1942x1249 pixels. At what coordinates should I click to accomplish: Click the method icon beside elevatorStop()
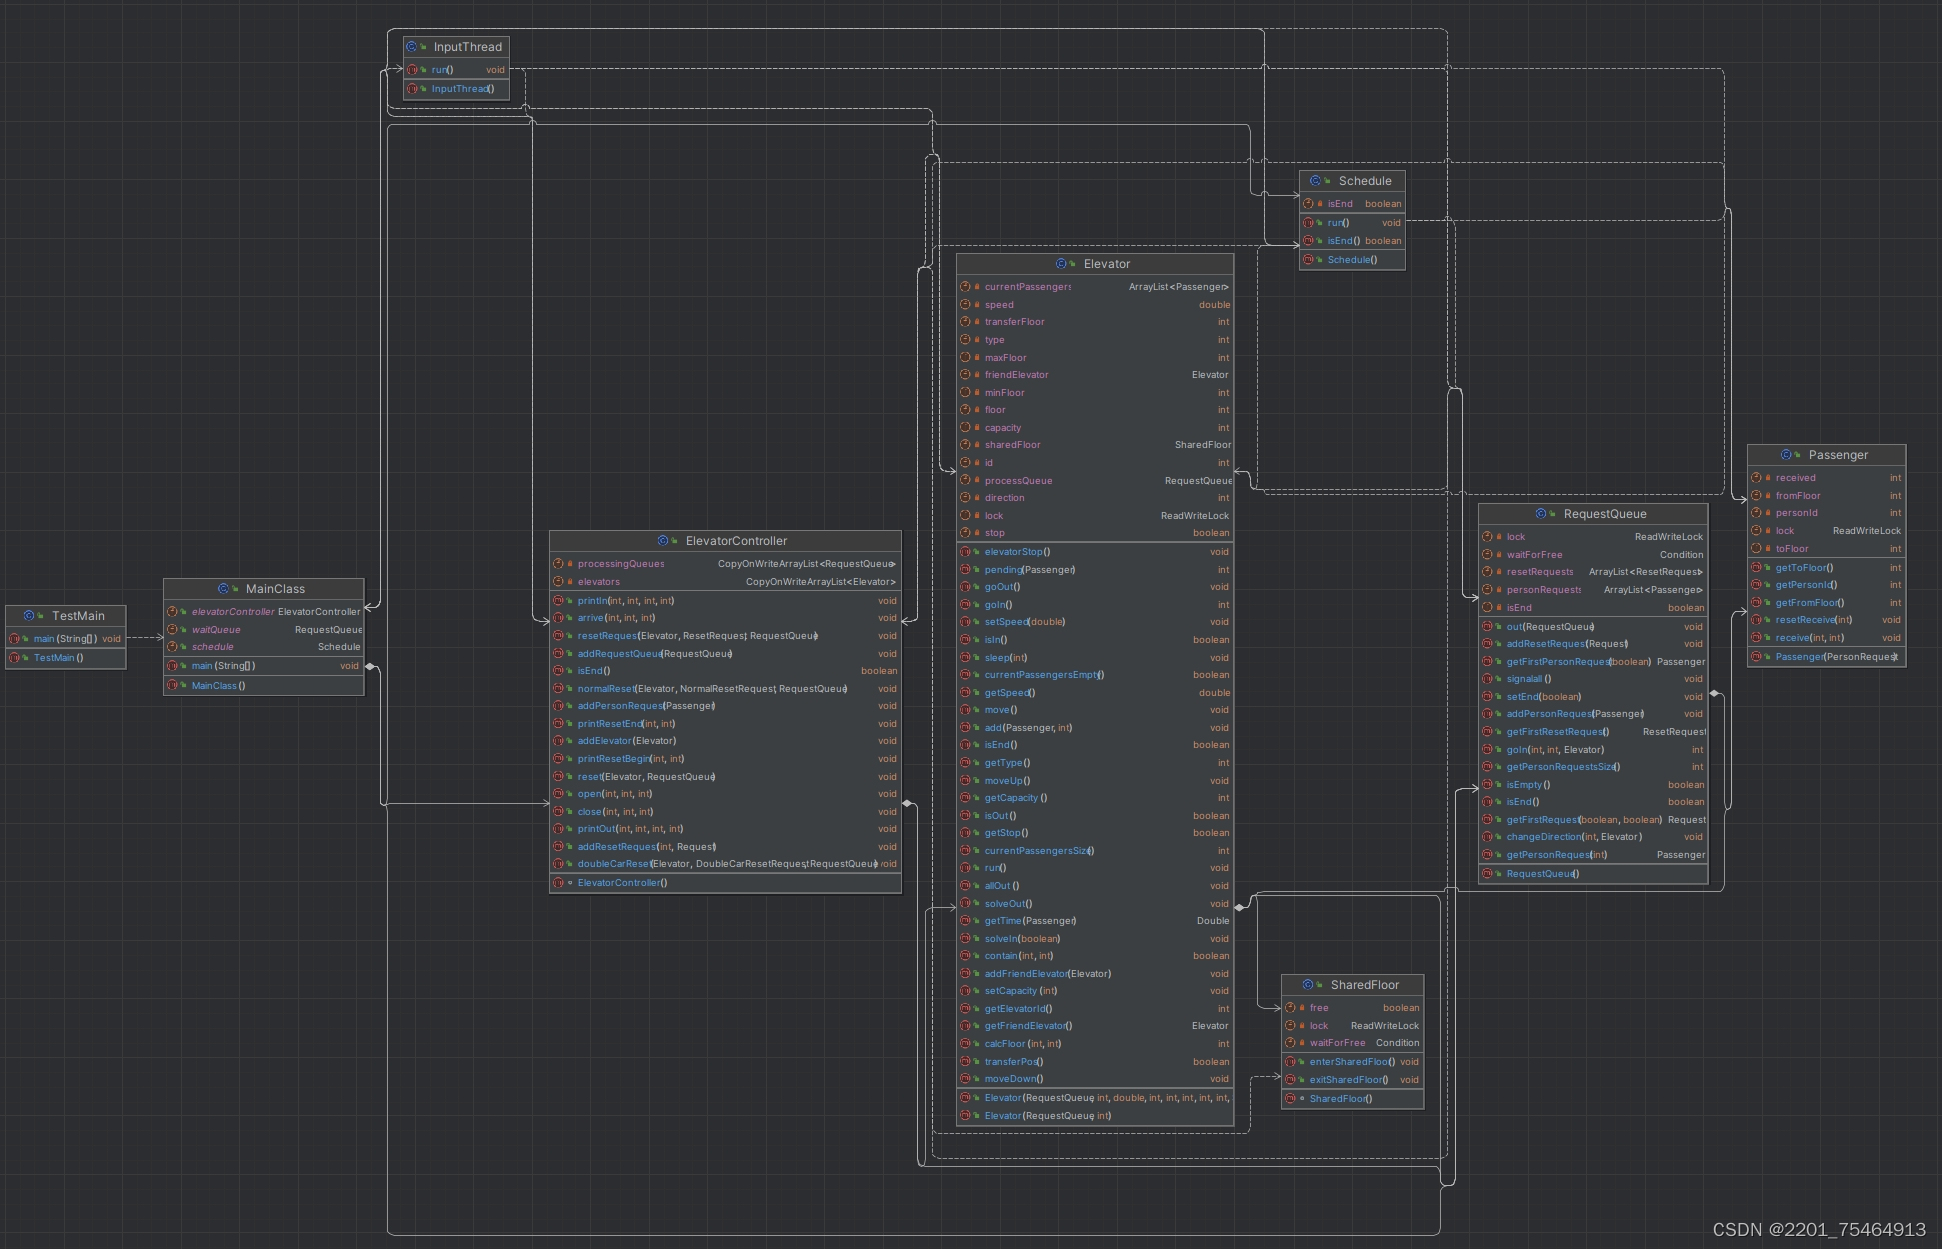point(965,552)
